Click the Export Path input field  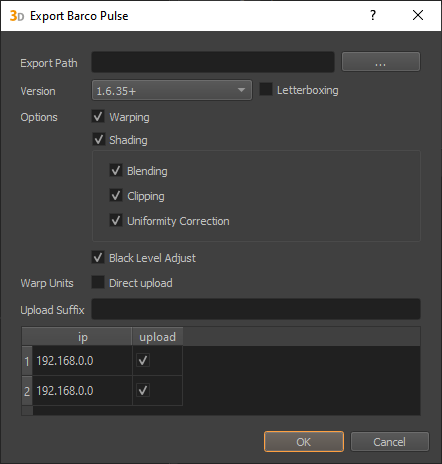click(x=213, y=62)
